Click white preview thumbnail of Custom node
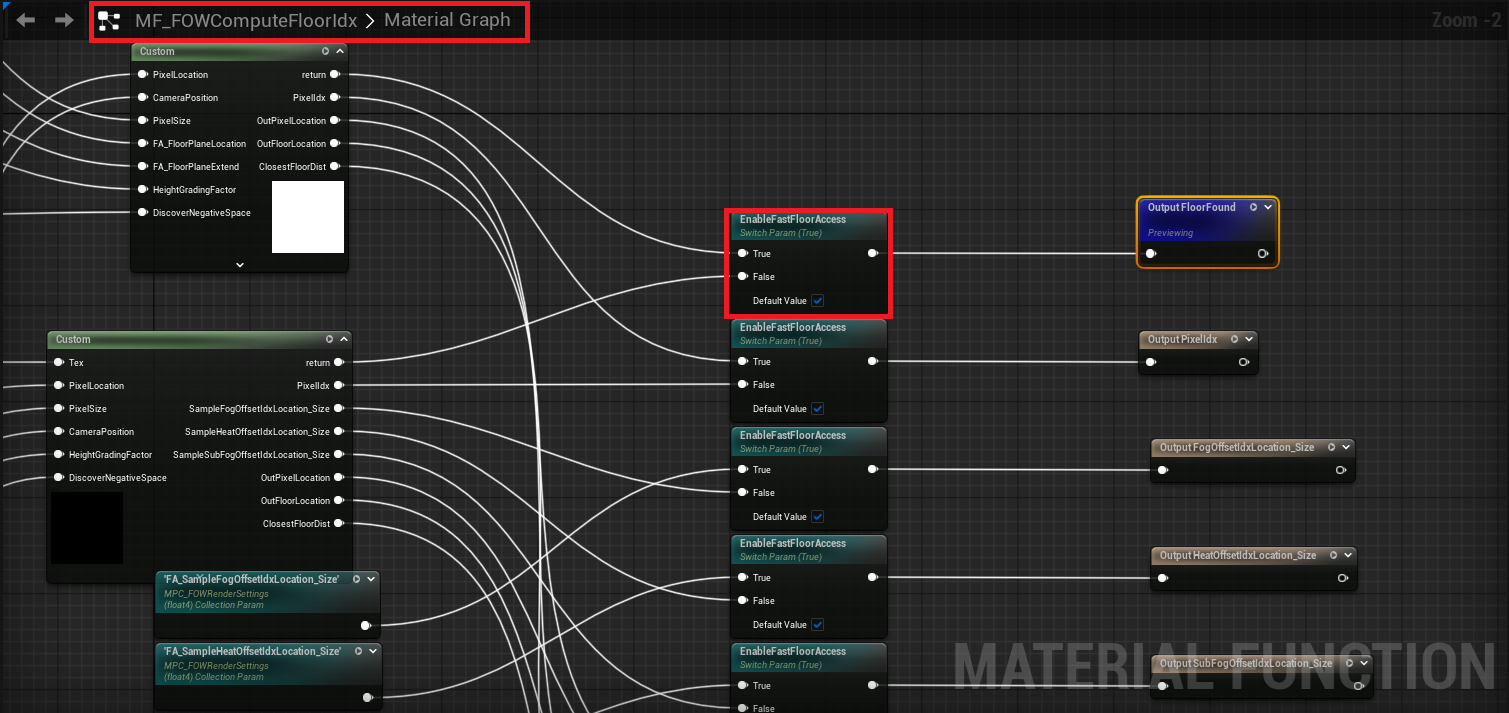This screenshot has width=1509, height=713. pos(308,217)
